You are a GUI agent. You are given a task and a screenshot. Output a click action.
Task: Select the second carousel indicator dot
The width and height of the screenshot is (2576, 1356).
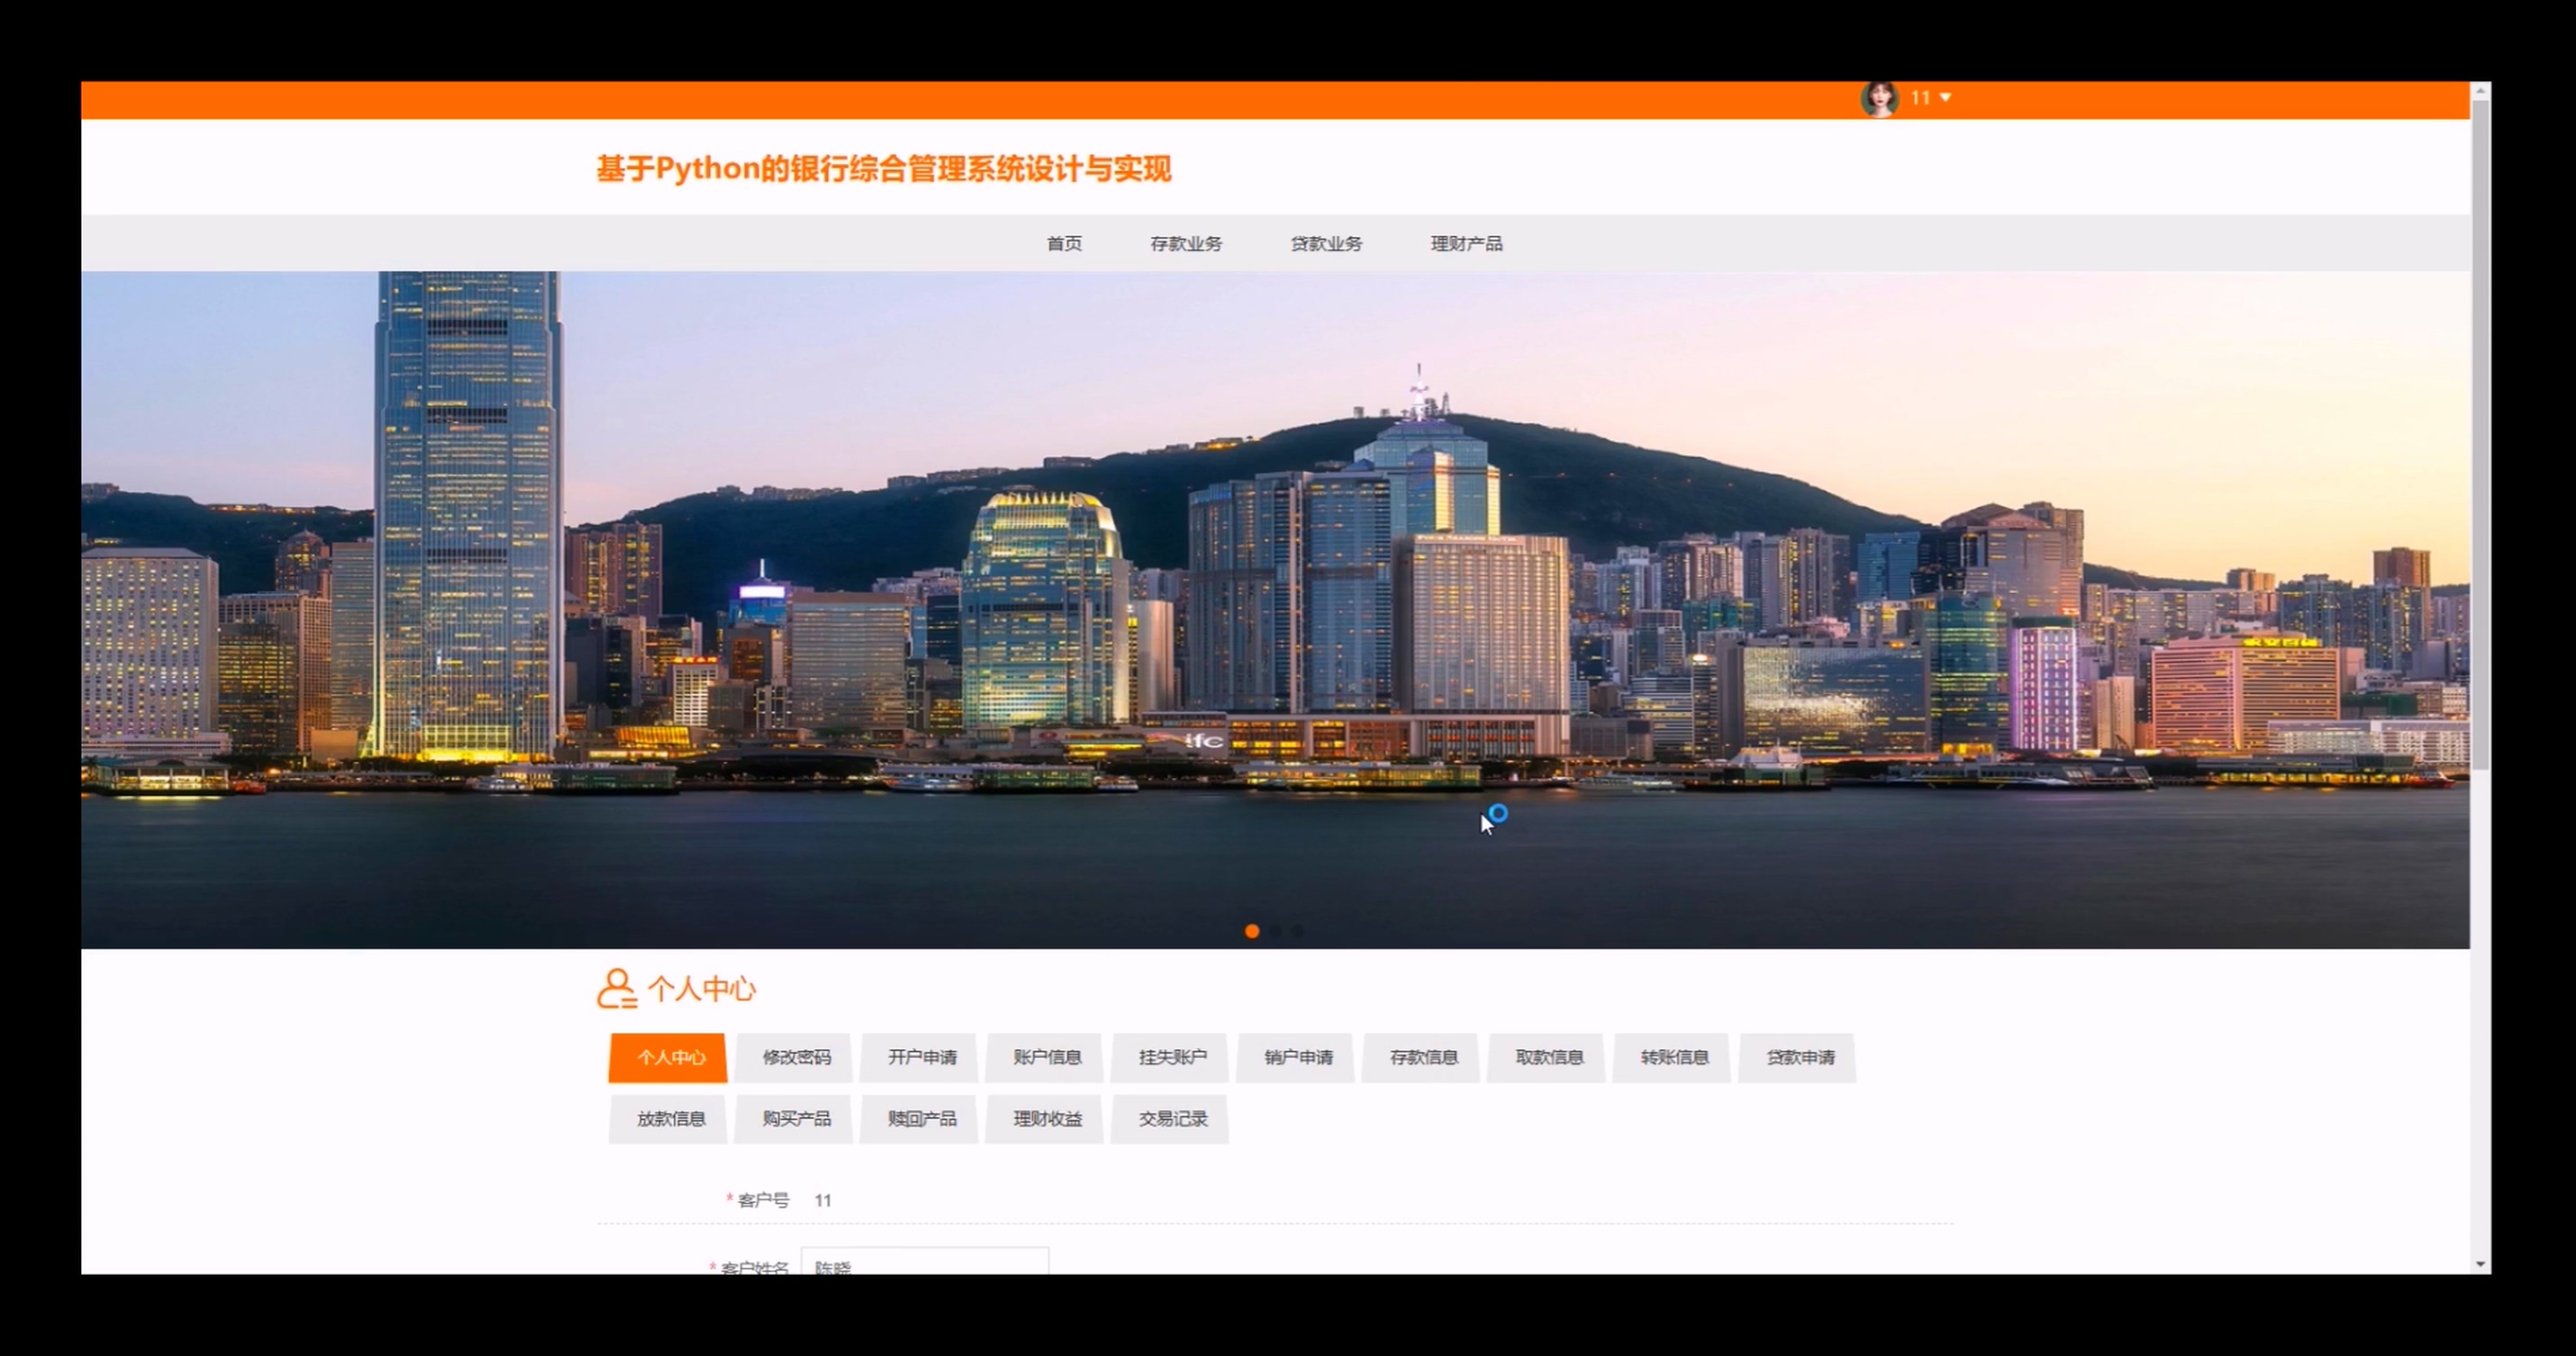coord(1275,931)
